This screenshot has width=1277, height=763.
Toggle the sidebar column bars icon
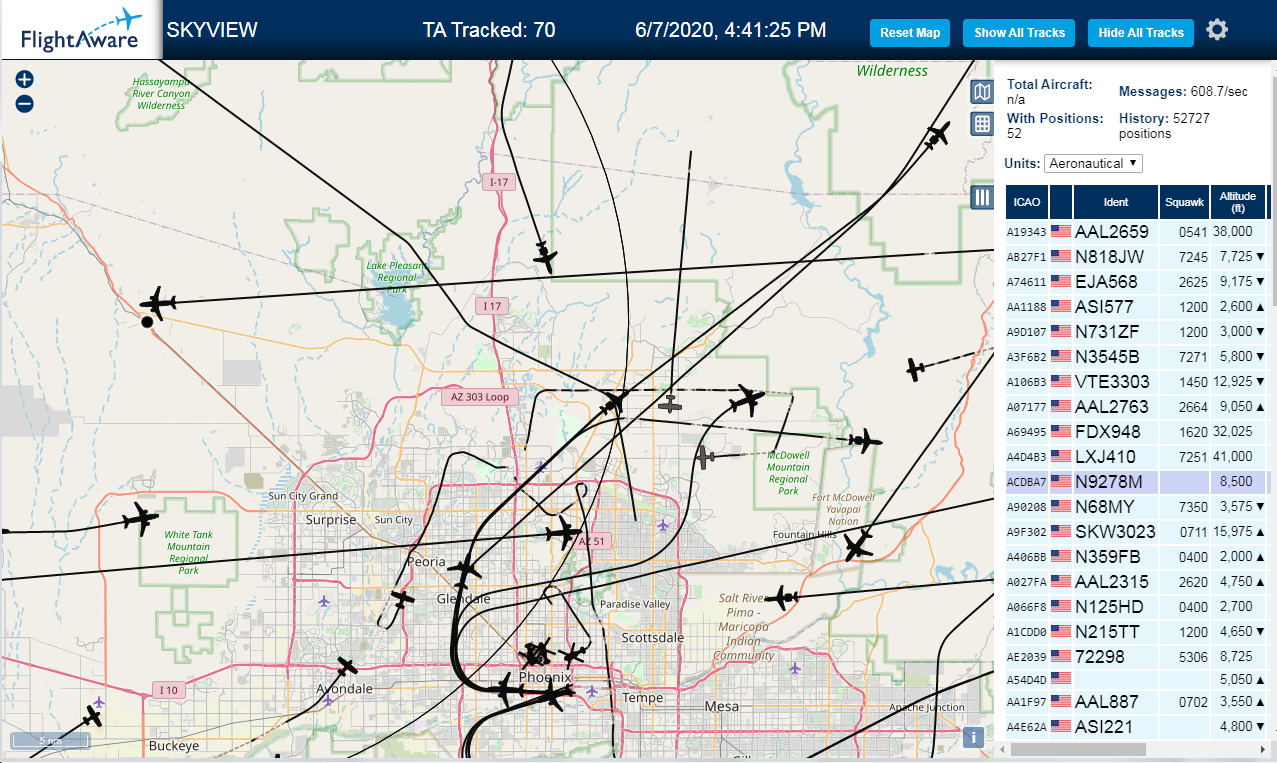click(982, 197)
